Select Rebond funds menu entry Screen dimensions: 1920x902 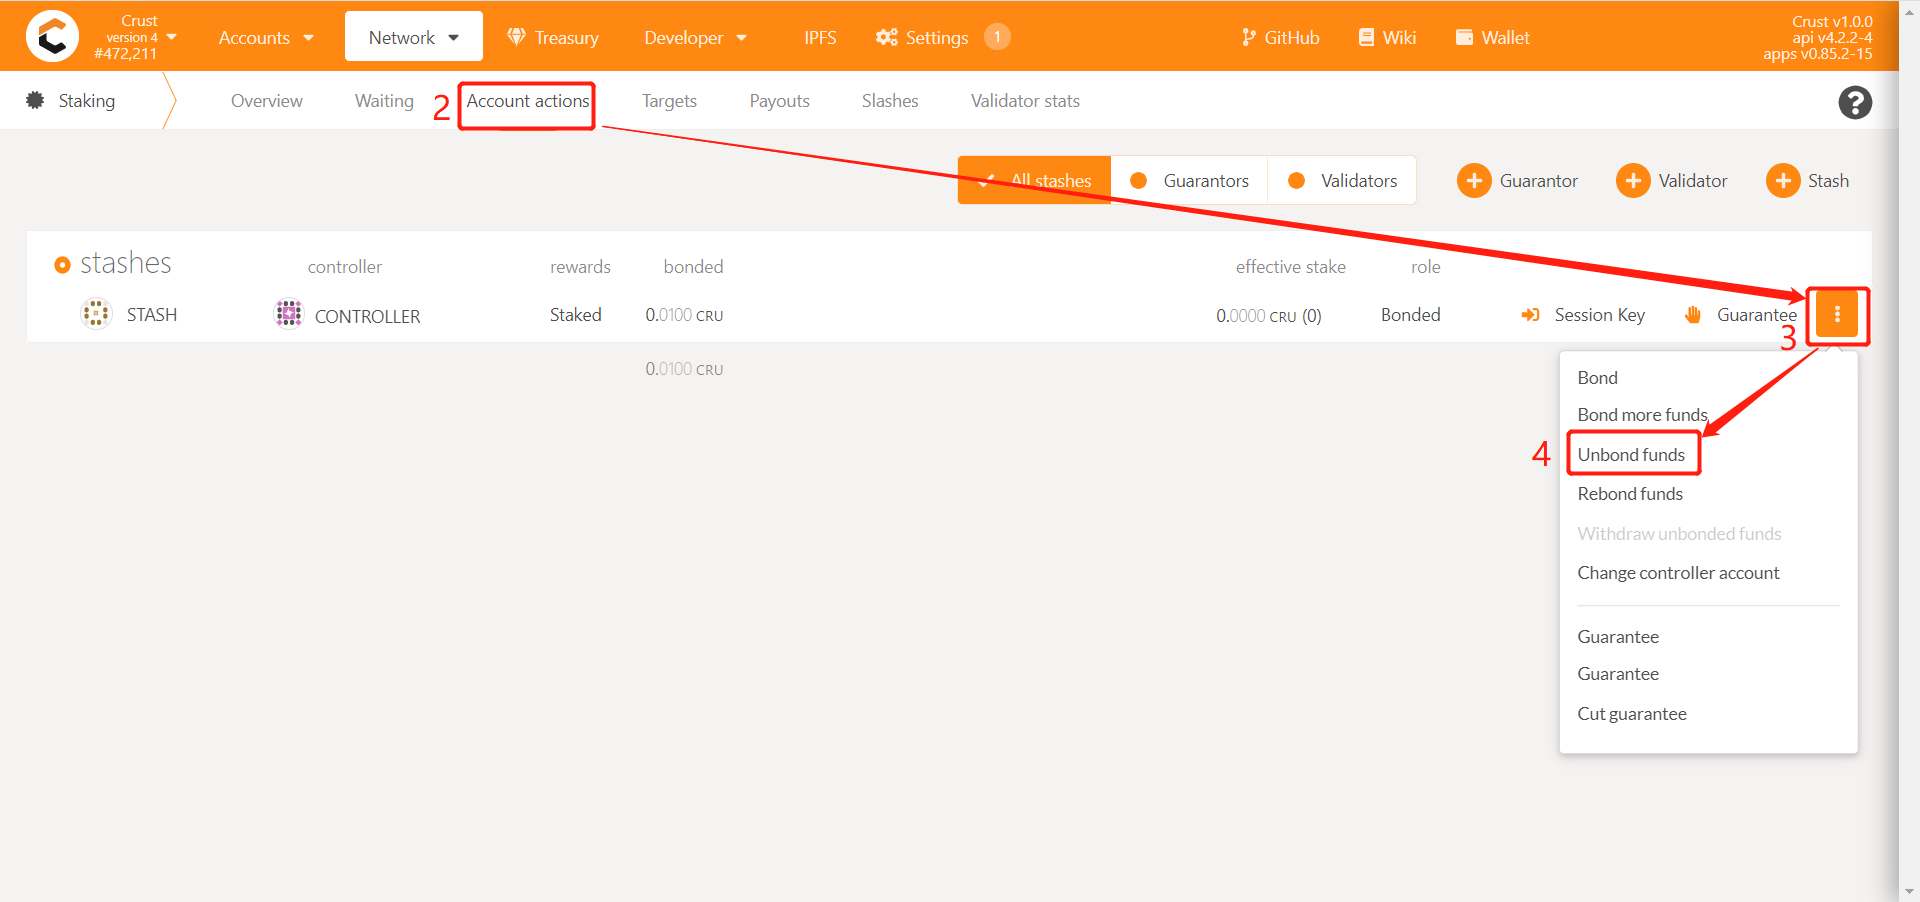(1630, 494)
